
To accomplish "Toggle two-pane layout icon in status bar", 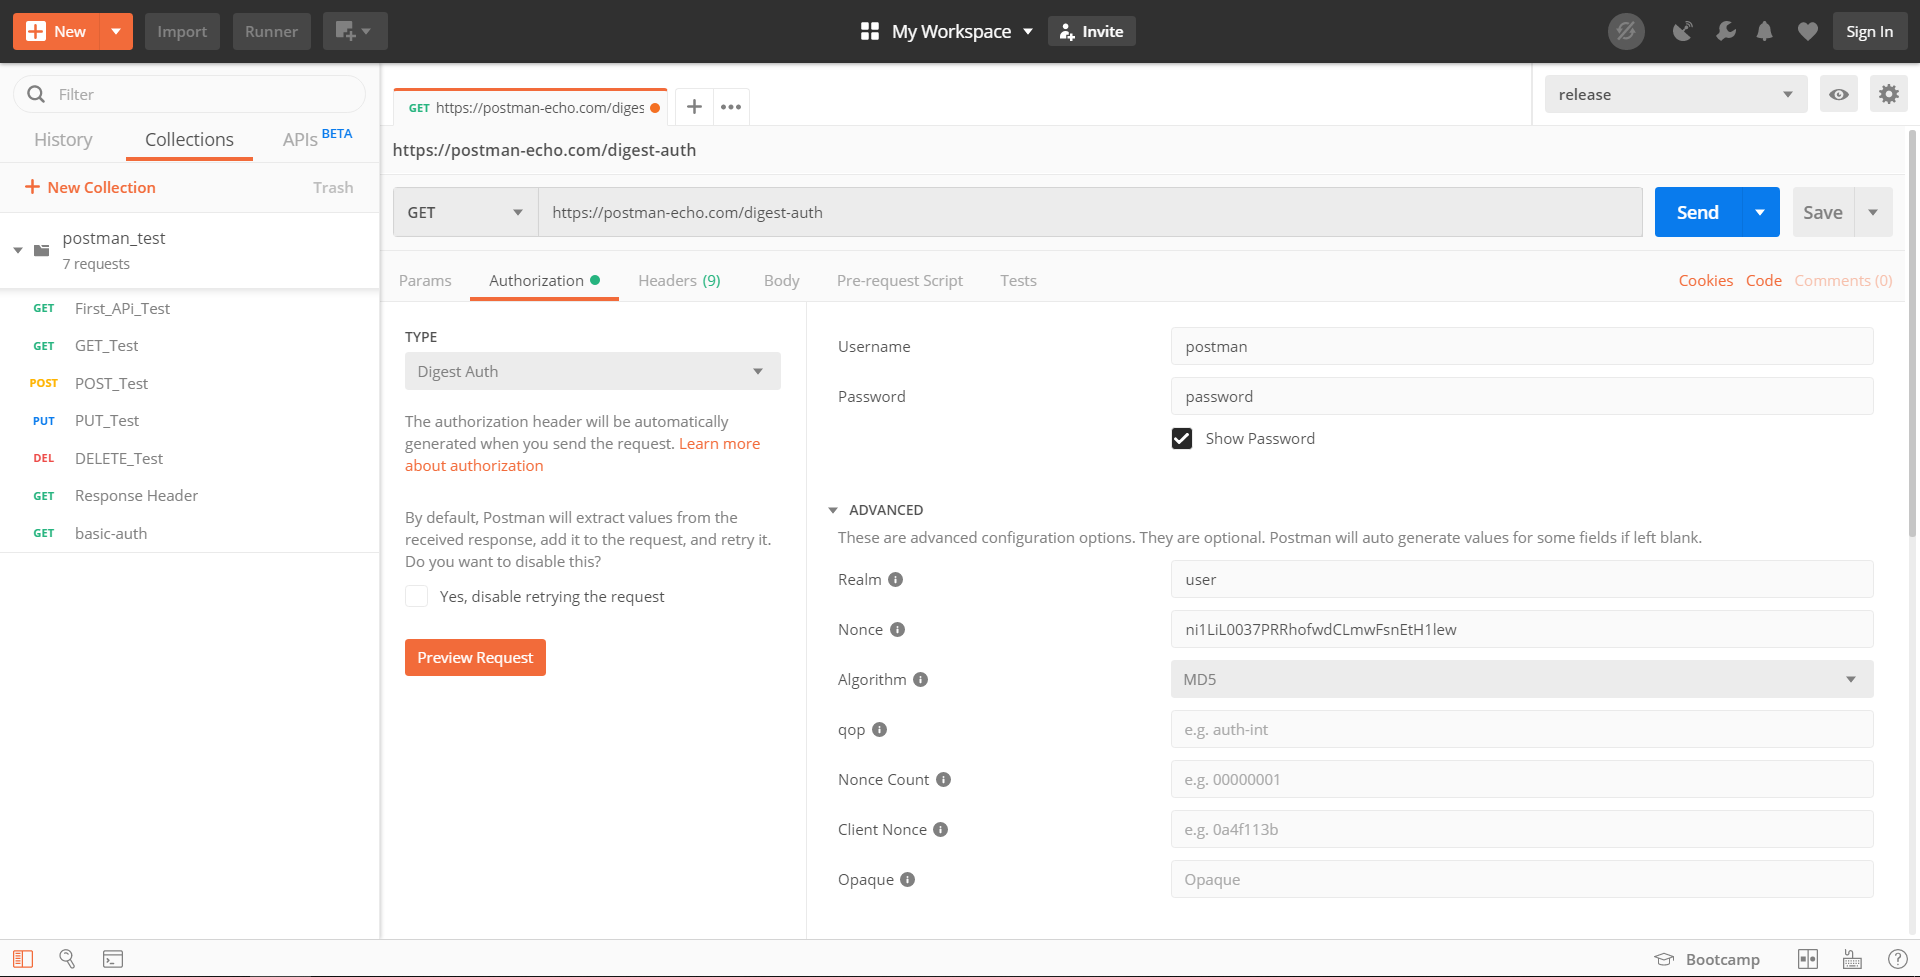I will [1808, 959].
